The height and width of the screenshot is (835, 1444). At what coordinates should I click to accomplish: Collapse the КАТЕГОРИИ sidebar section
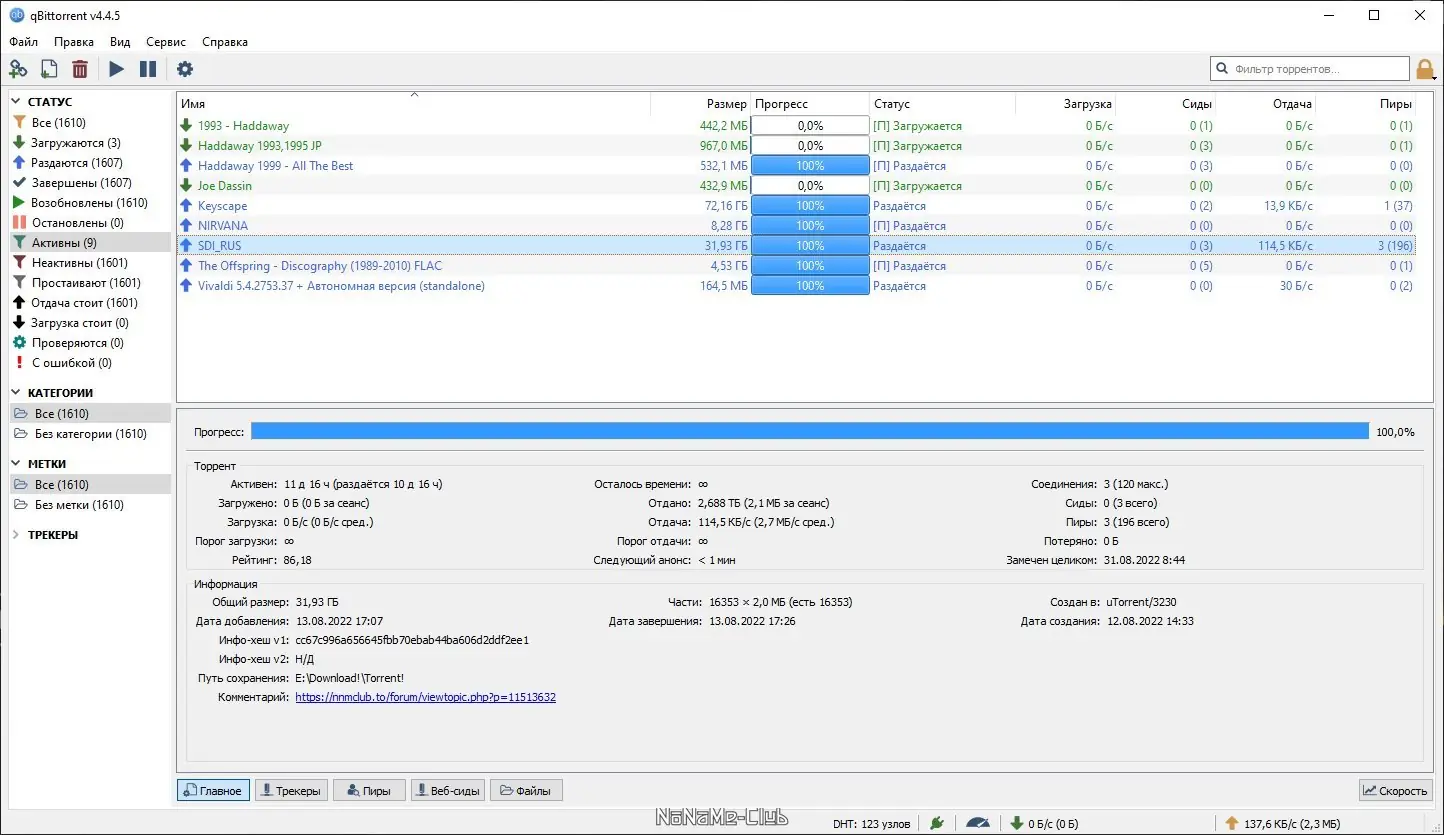[16, 393]
